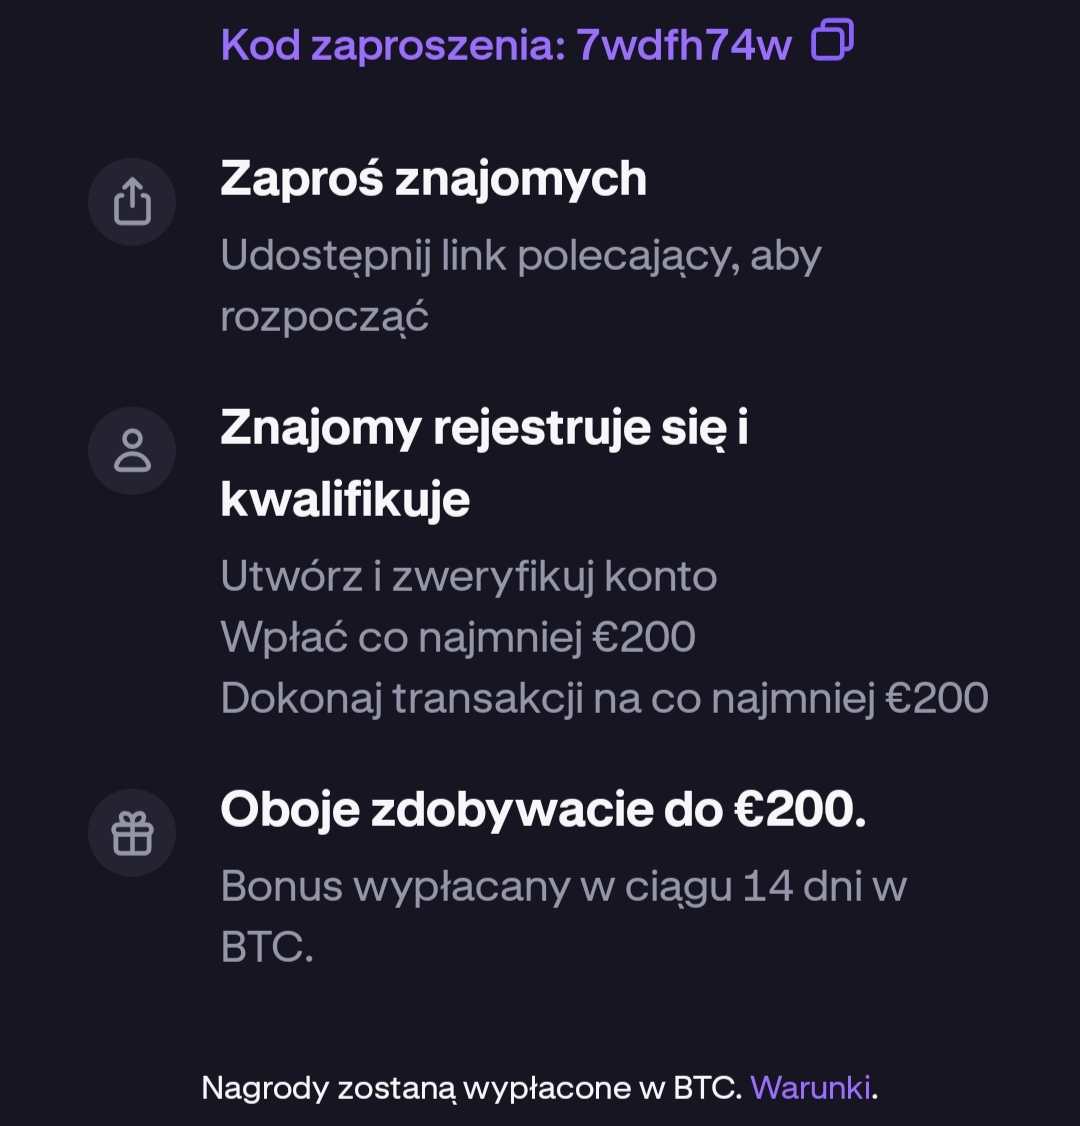Viewport: 1080px width, 1126px height.
Task: Click the "Utwórz i zweryfikuj konto" step
Action: click(468, 576)
